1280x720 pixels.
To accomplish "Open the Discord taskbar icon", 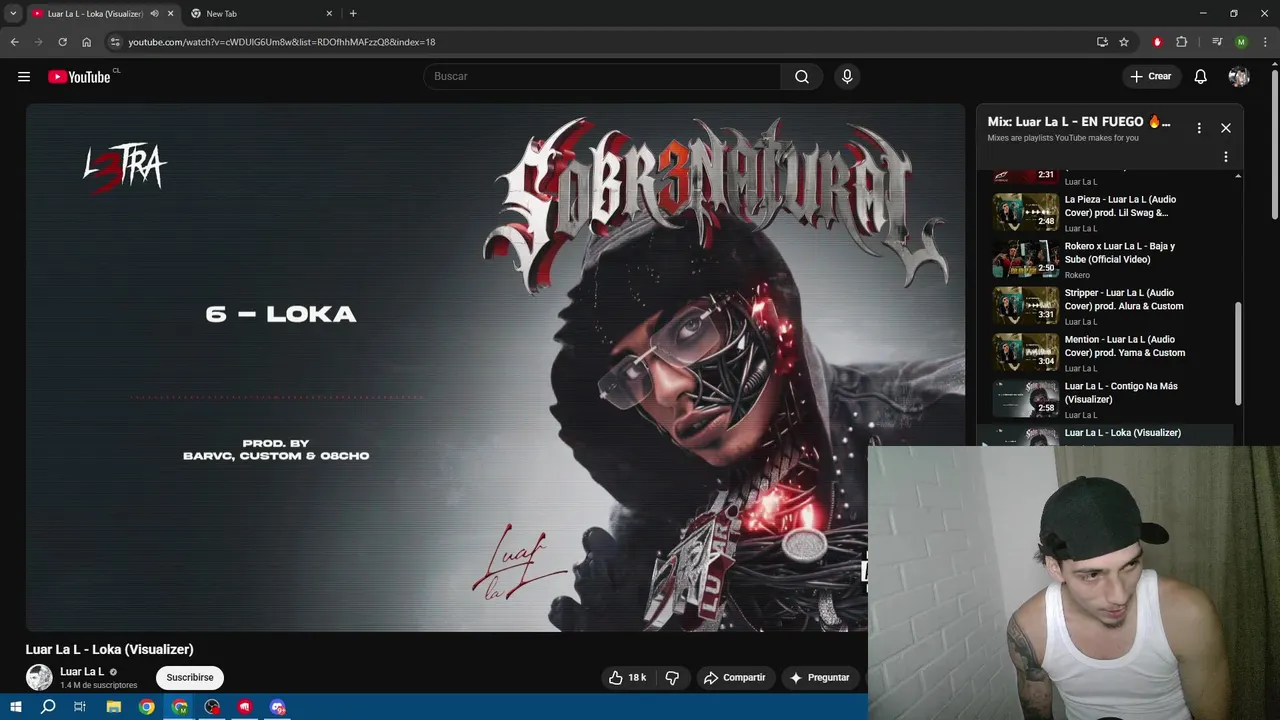I will (278, 707).
